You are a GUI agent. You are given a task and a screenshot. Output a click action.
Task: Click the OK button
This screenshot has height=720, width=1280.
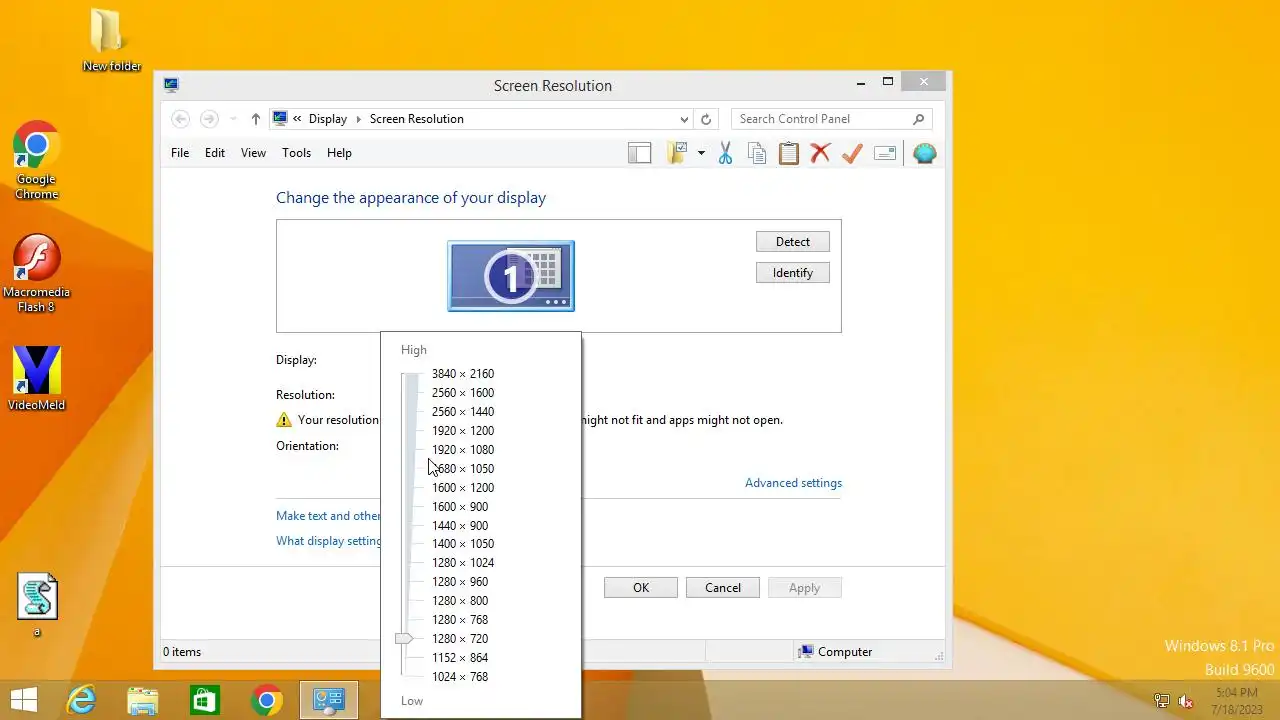(641, 588)
